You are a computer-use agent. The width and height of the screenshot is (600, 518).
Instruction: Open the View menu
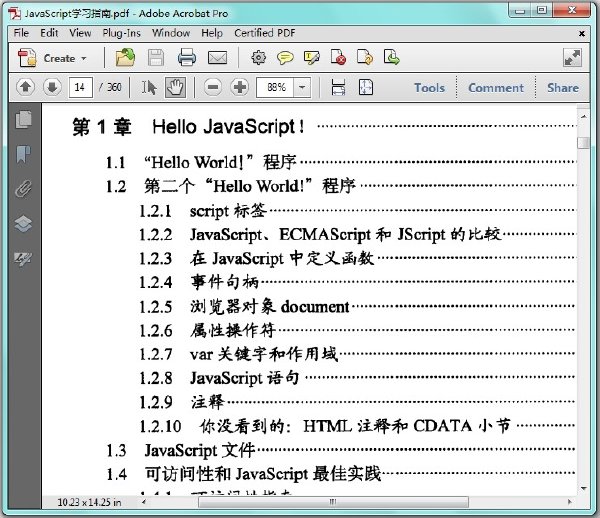pos(80,33)
